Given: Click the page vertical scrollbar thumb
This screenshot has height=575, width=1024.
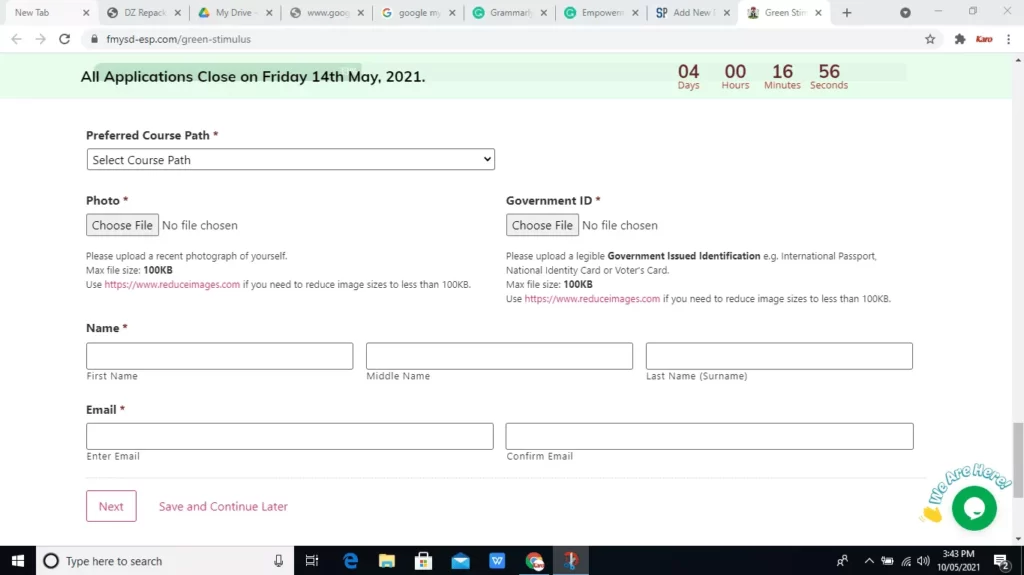Looking at the screenshot, I should (x=1017, y=461).
